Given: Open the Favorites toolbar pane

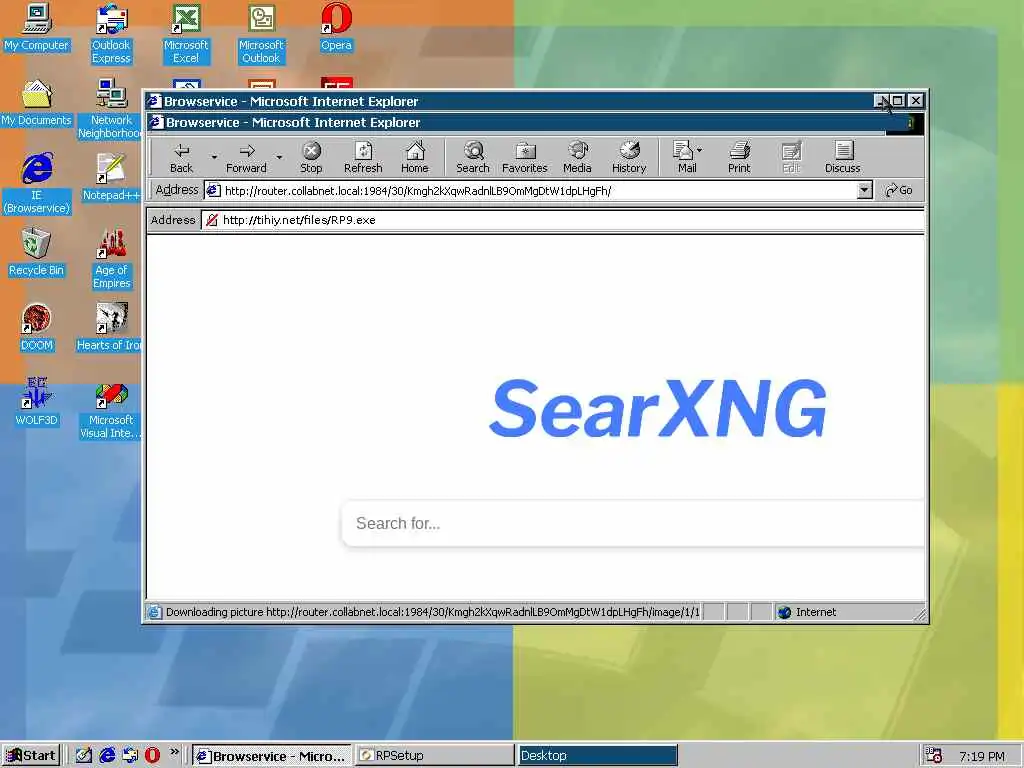Looking at the screenshot, I should pyautogui.click(x=524, y=157).
